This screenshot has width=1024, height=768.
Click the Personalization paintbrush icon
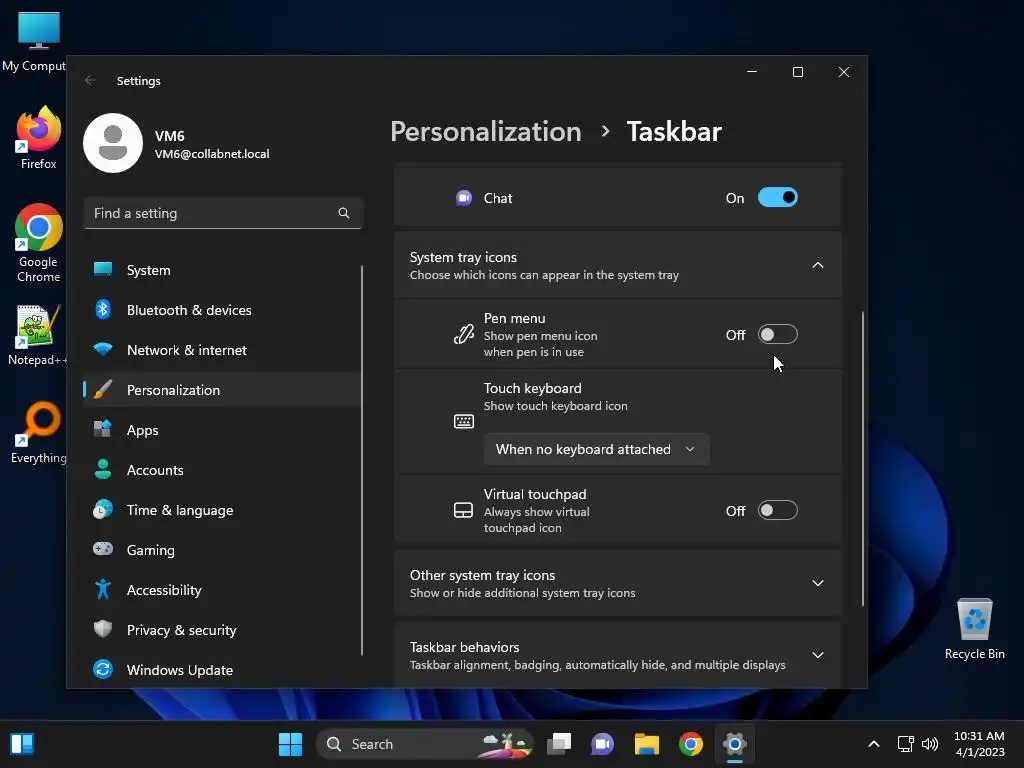pos(103,389)
